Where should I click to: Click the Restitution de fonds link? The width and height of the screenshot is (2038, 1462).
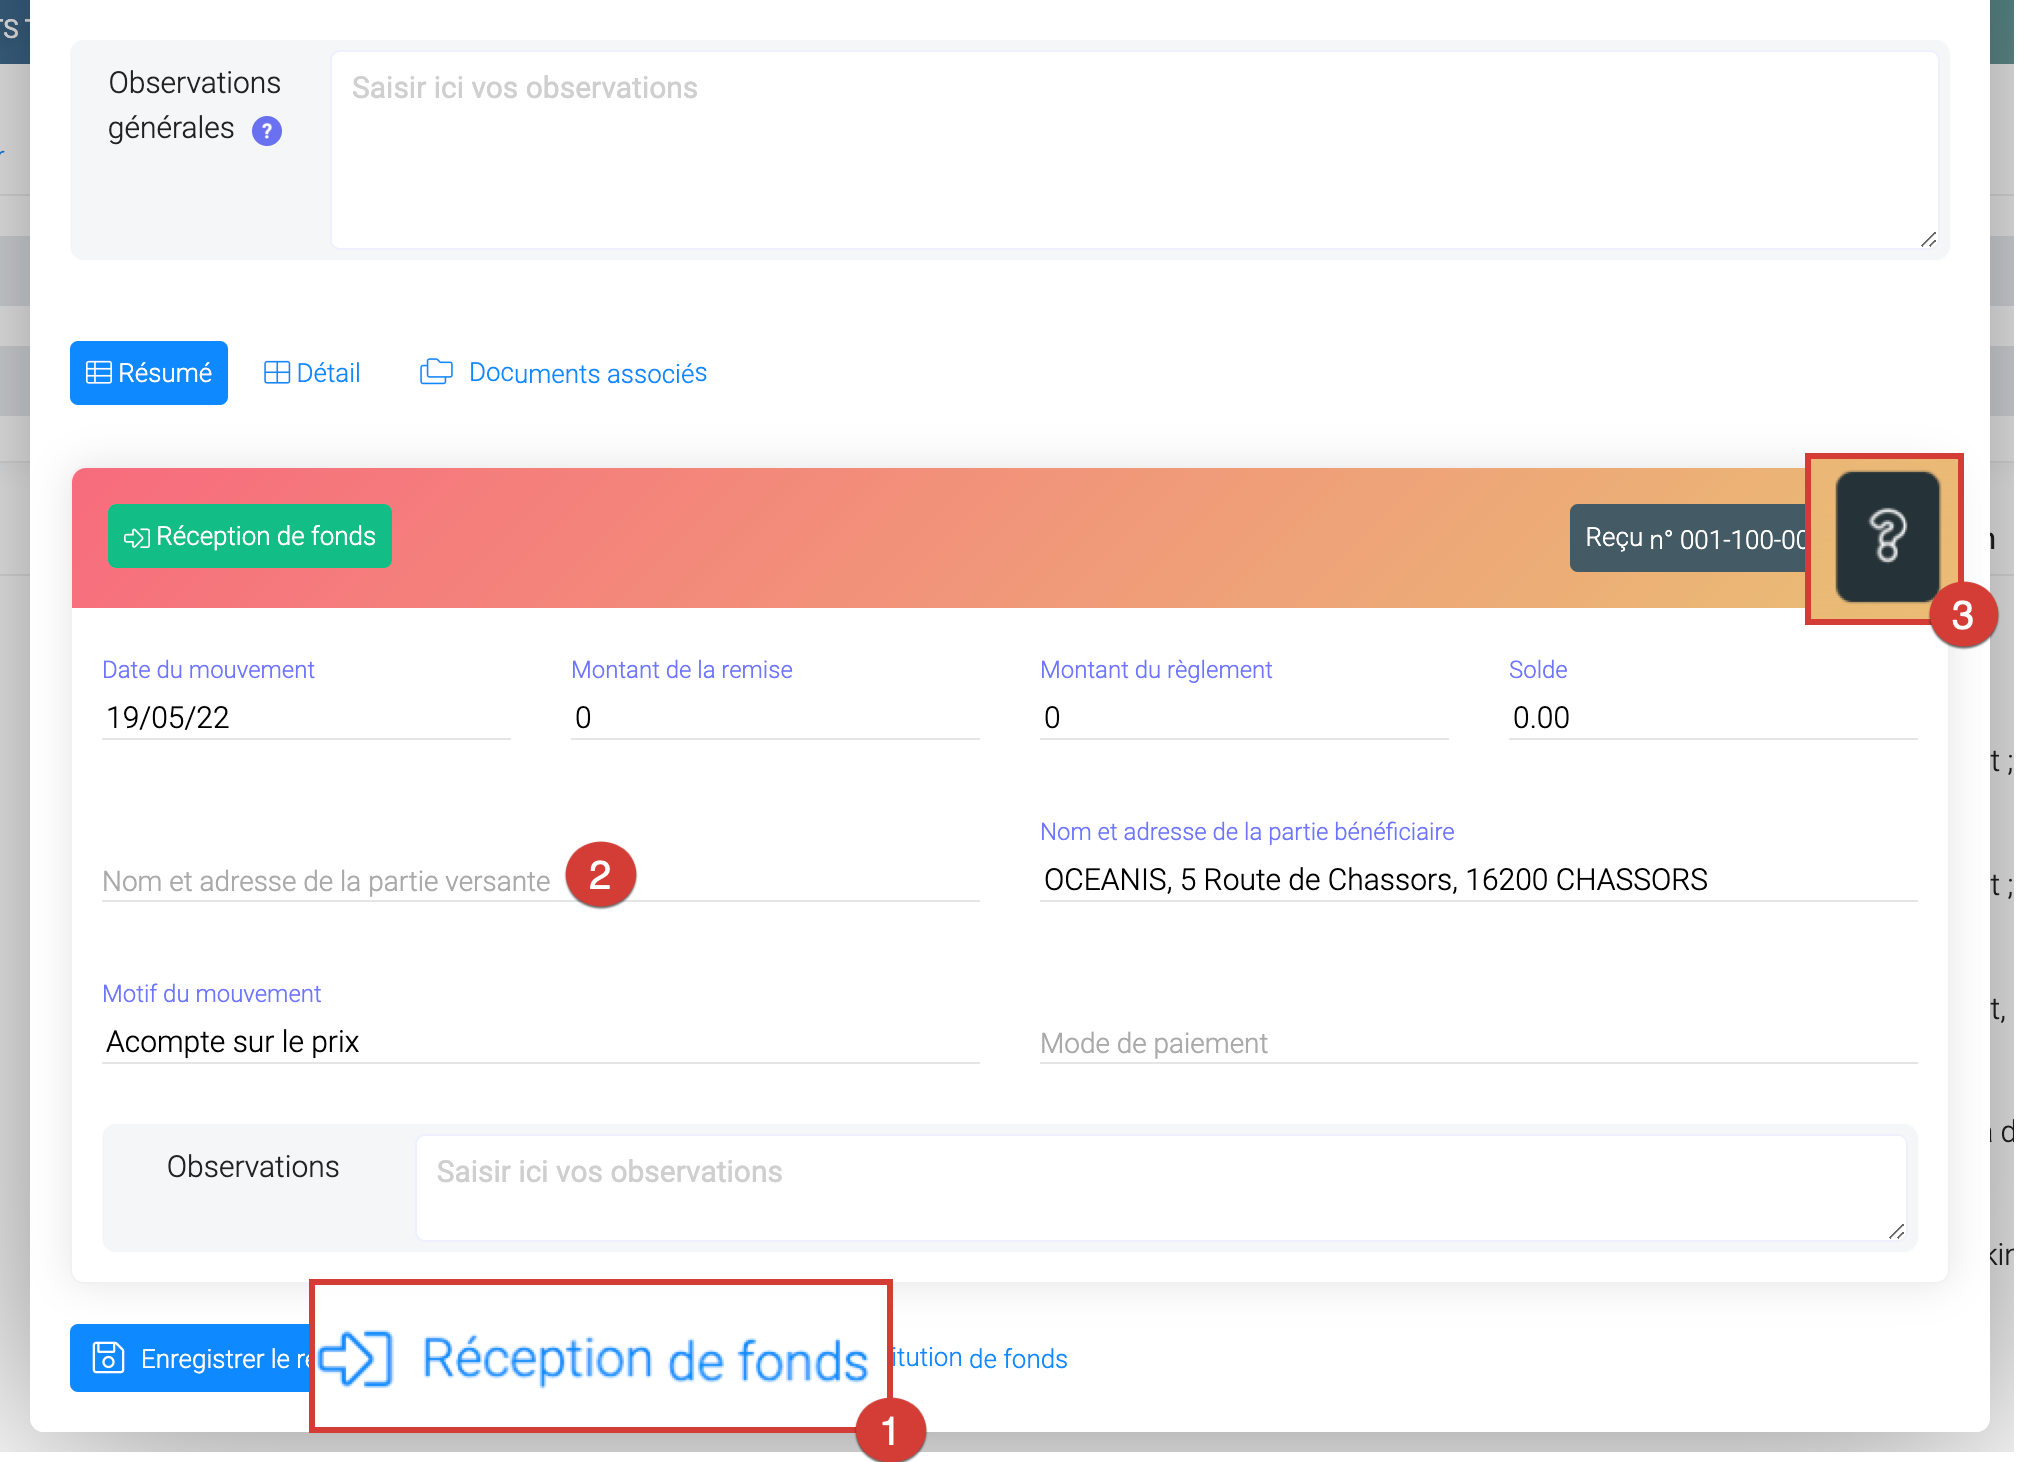coord(980,1358)
